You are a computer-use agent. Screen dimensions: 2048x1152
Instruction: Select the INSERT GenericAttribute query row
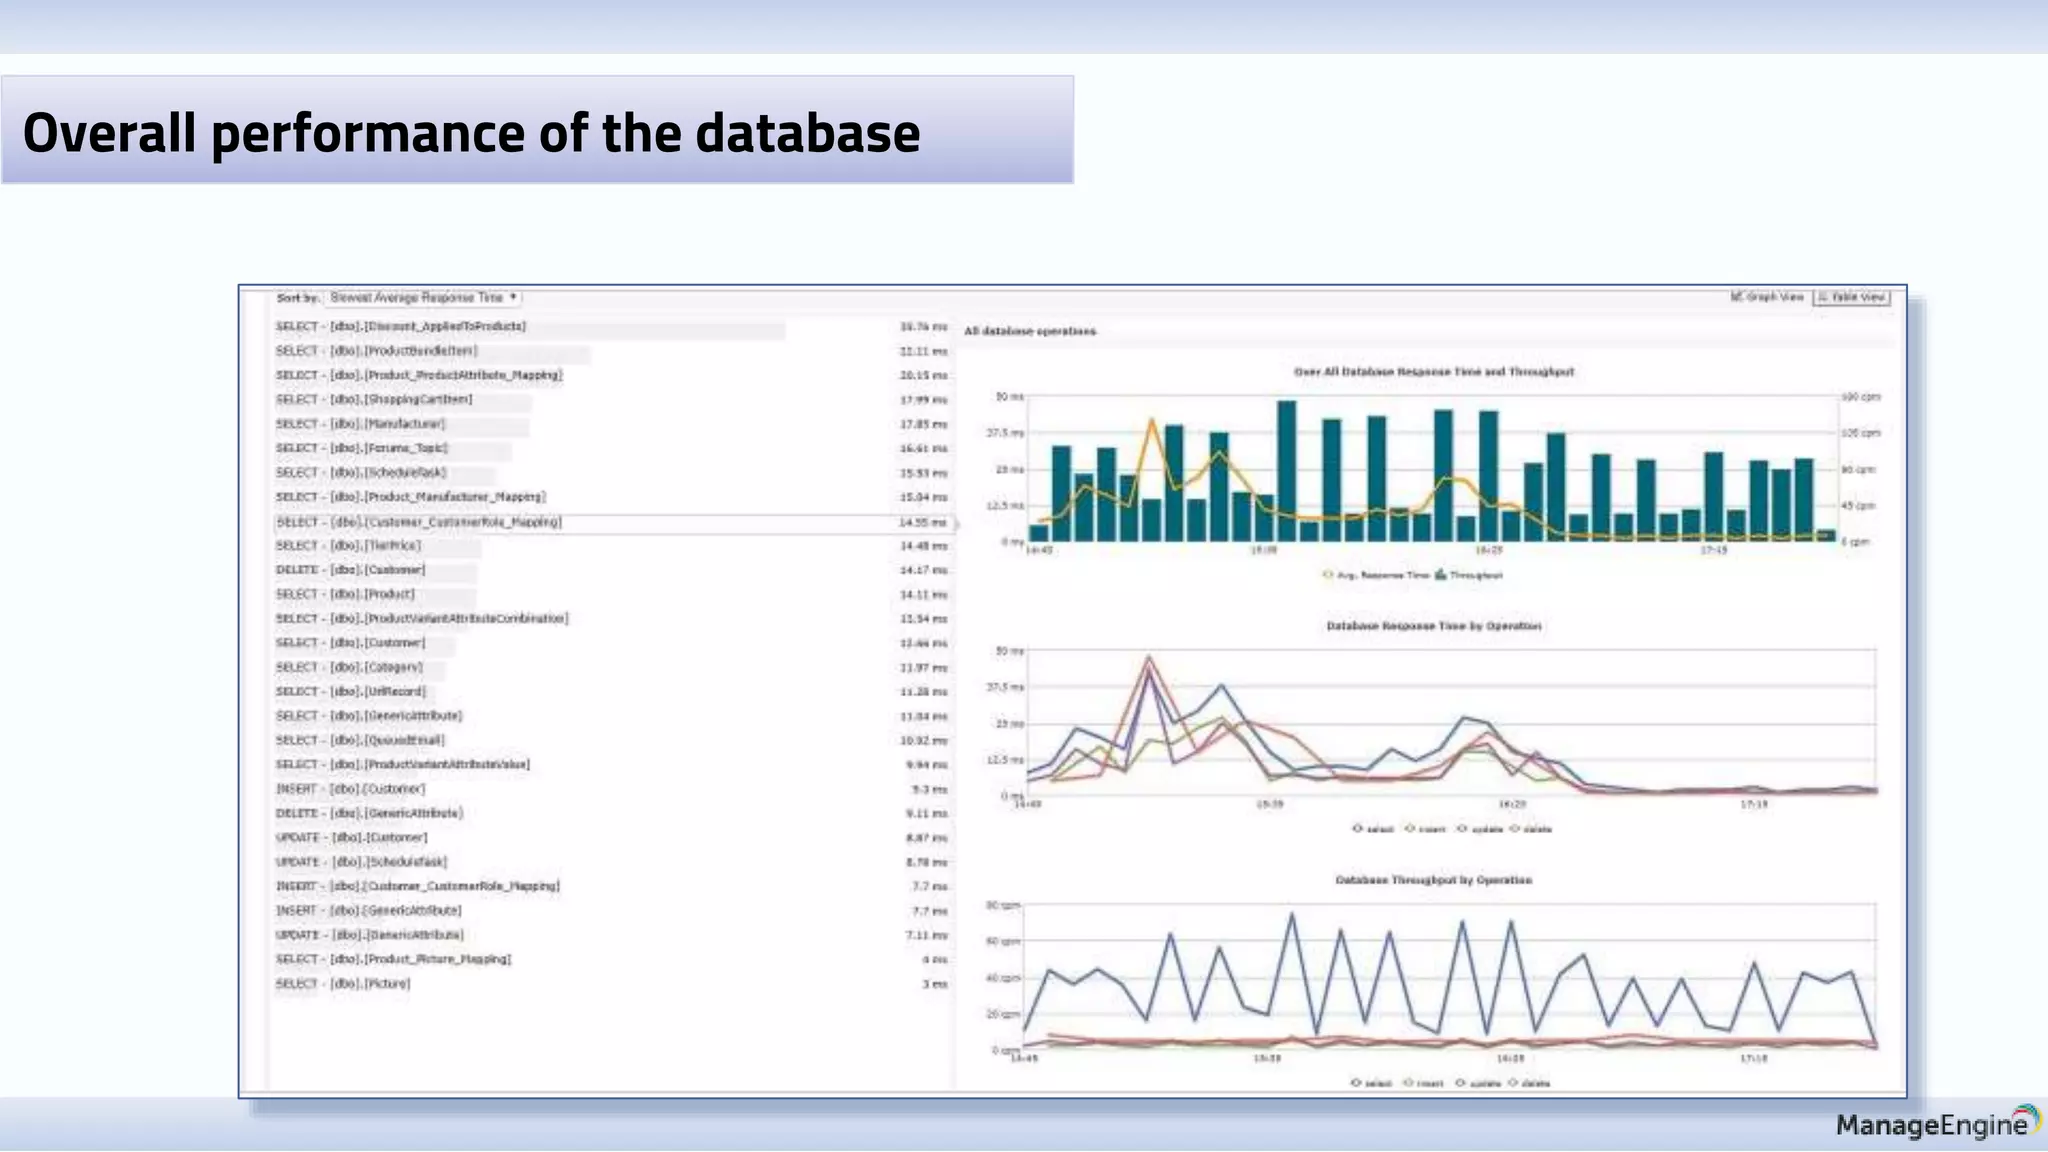pyautogui.click(x=611, y=911)
